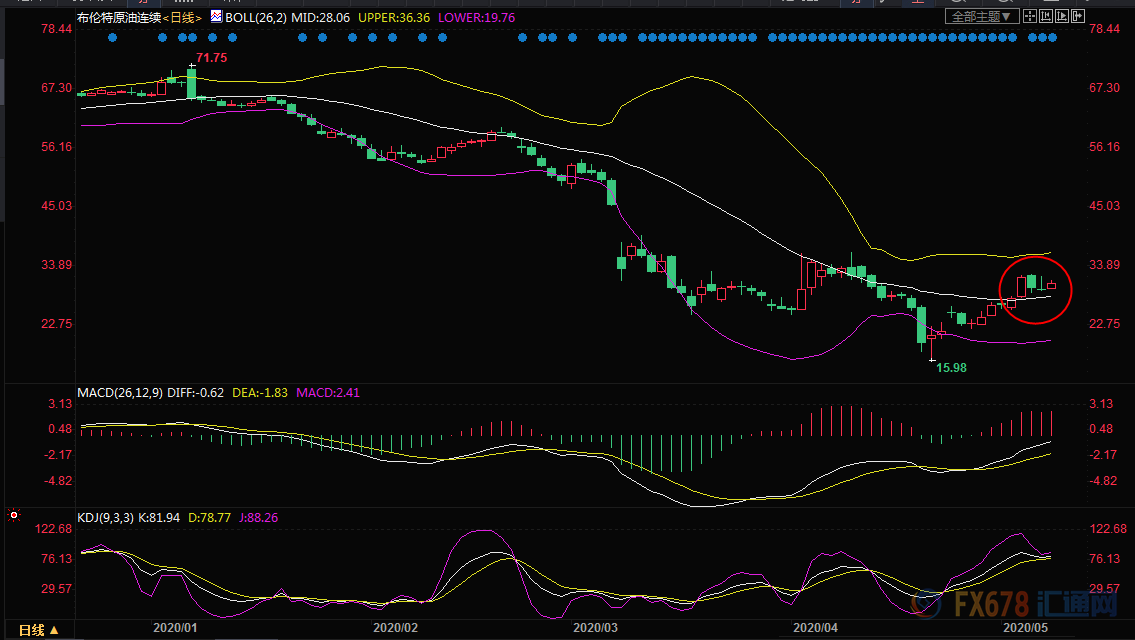Click the 2020/05 date axis label
Screen dimensions: 1135x640
click(x=1025, y=628)
